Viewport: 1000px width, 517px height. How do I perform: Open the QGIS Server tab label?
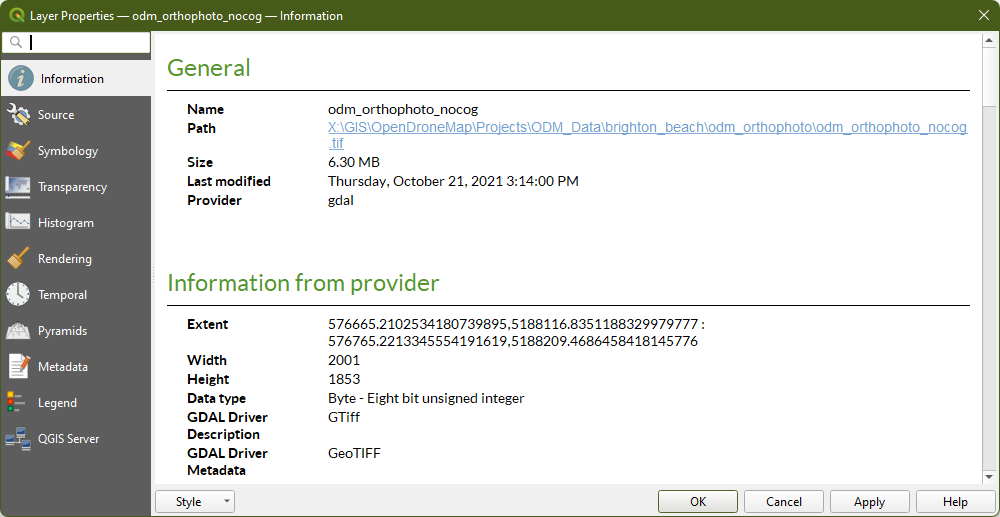click(x=68, y=439)
